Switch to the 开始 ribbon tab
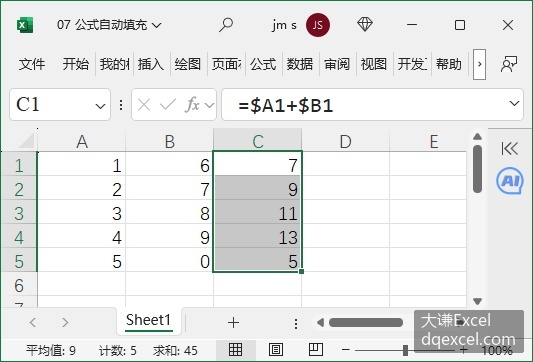Viewport: 533px width, 362px height. (75, 64)
